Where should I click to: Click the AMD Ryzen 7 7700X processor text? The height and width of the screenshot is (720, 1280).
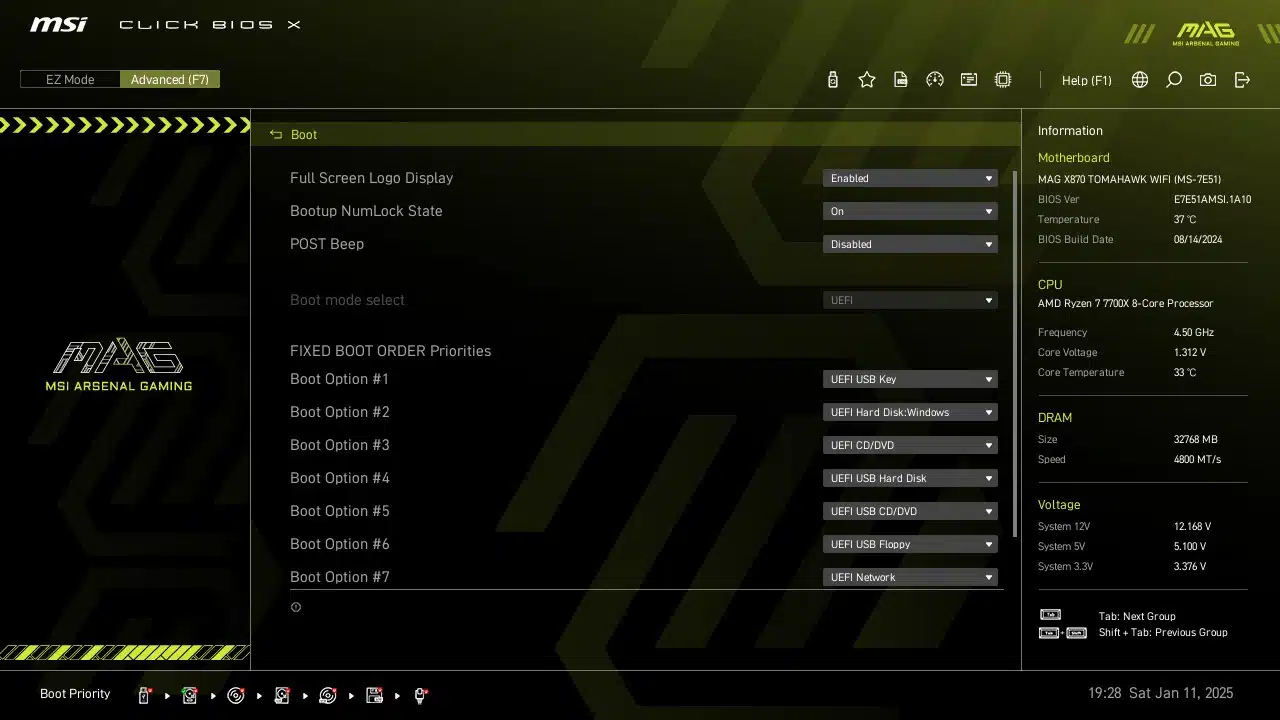click(1125, 304)
